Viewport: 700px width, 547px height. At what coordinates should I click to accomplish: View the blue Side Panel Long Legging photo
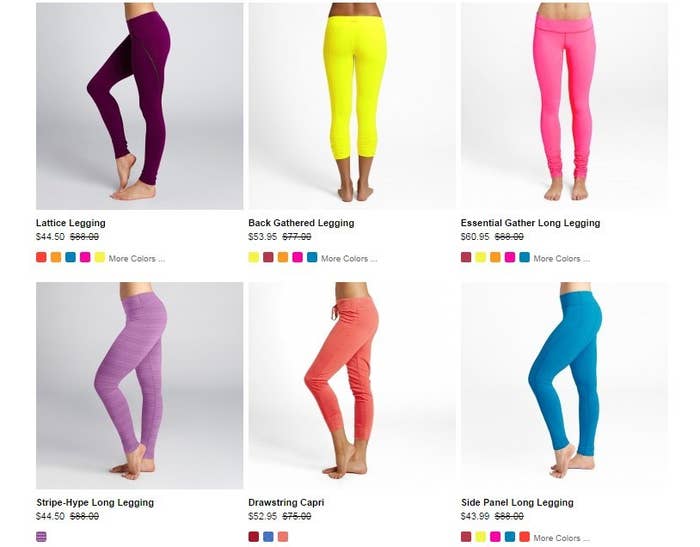click(564, 385)
